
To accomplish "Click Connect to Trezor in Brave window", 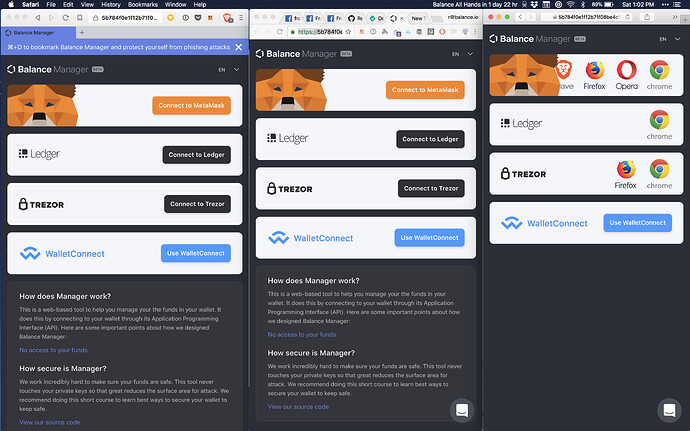I will tap(197, 204).
